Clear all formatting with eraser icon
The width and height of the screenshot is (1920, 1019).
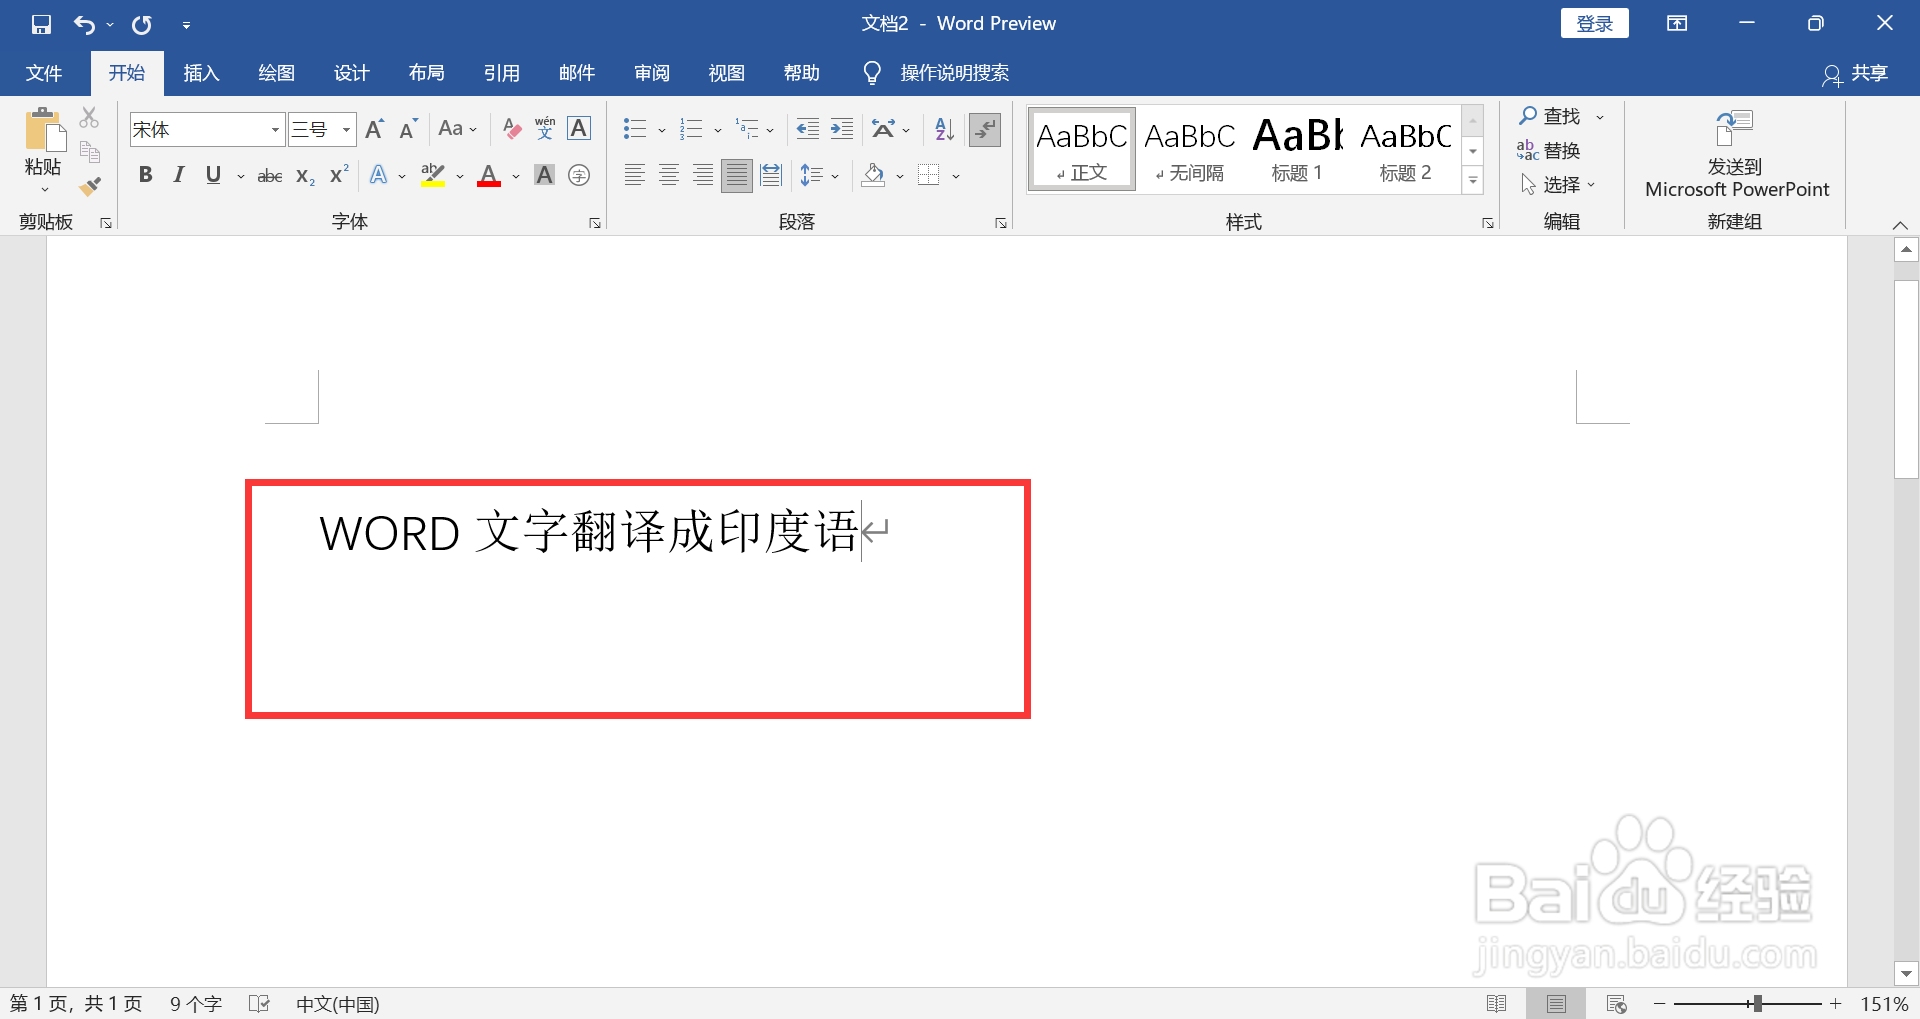(512, 129)
